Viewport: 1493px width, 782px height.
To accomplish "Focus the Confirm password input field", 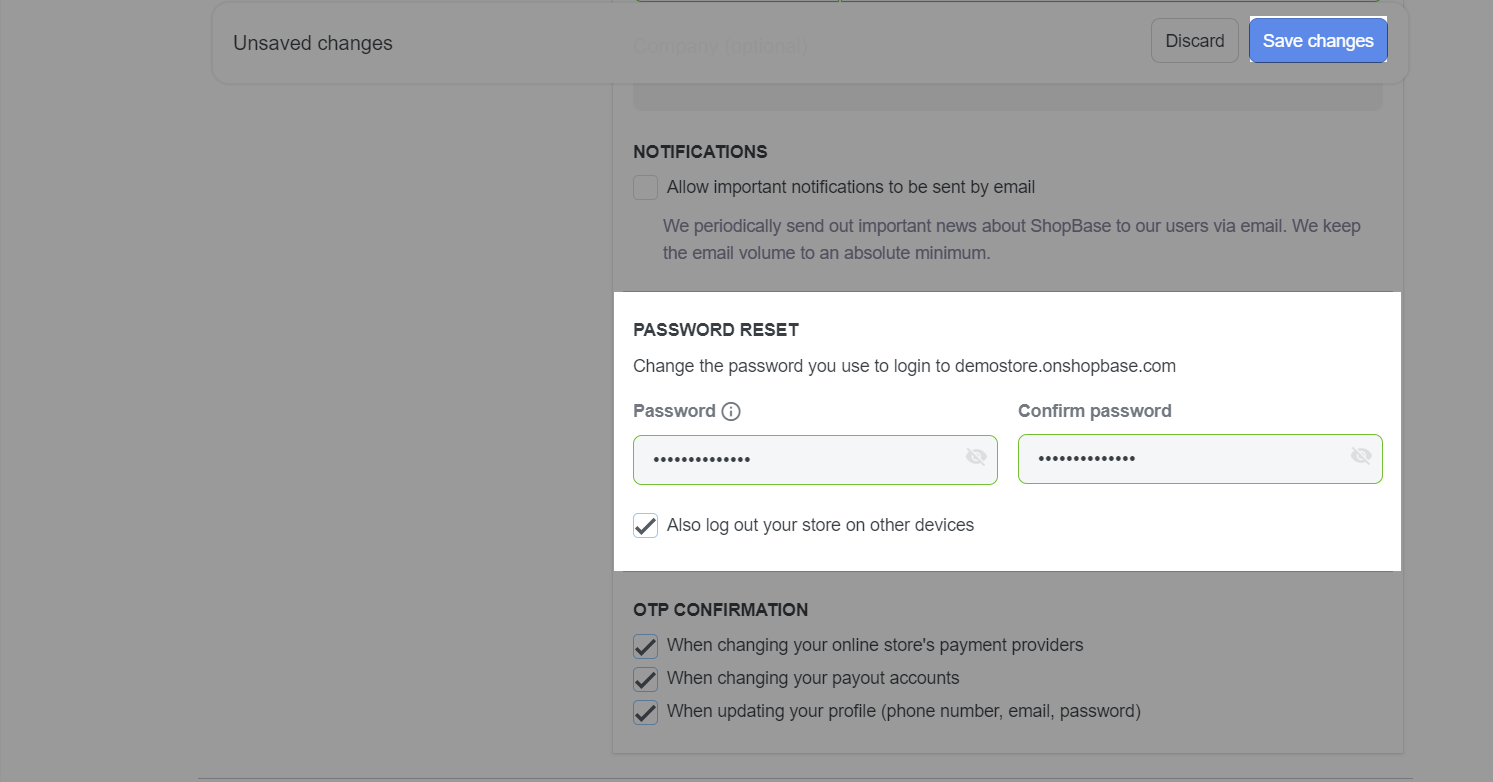I will (x=1200, y=459).
